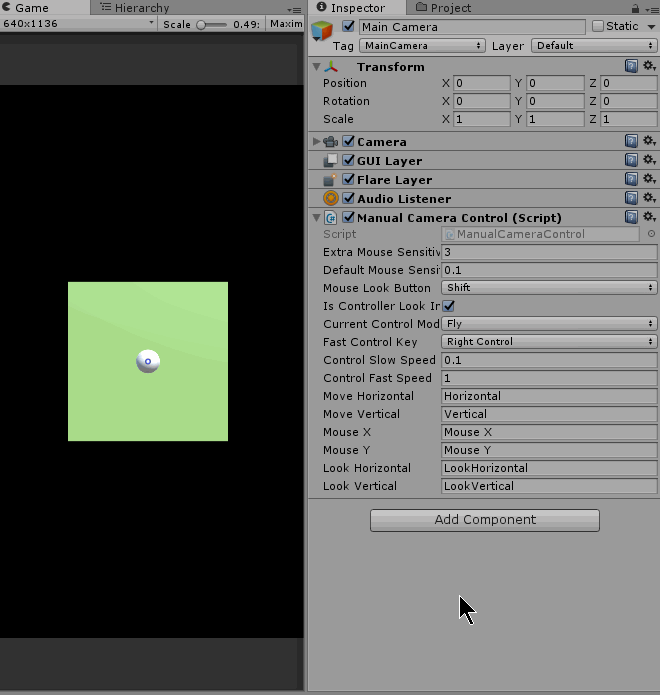
Task: Open GUI Layer help reference icon
Action: [631, 160]
